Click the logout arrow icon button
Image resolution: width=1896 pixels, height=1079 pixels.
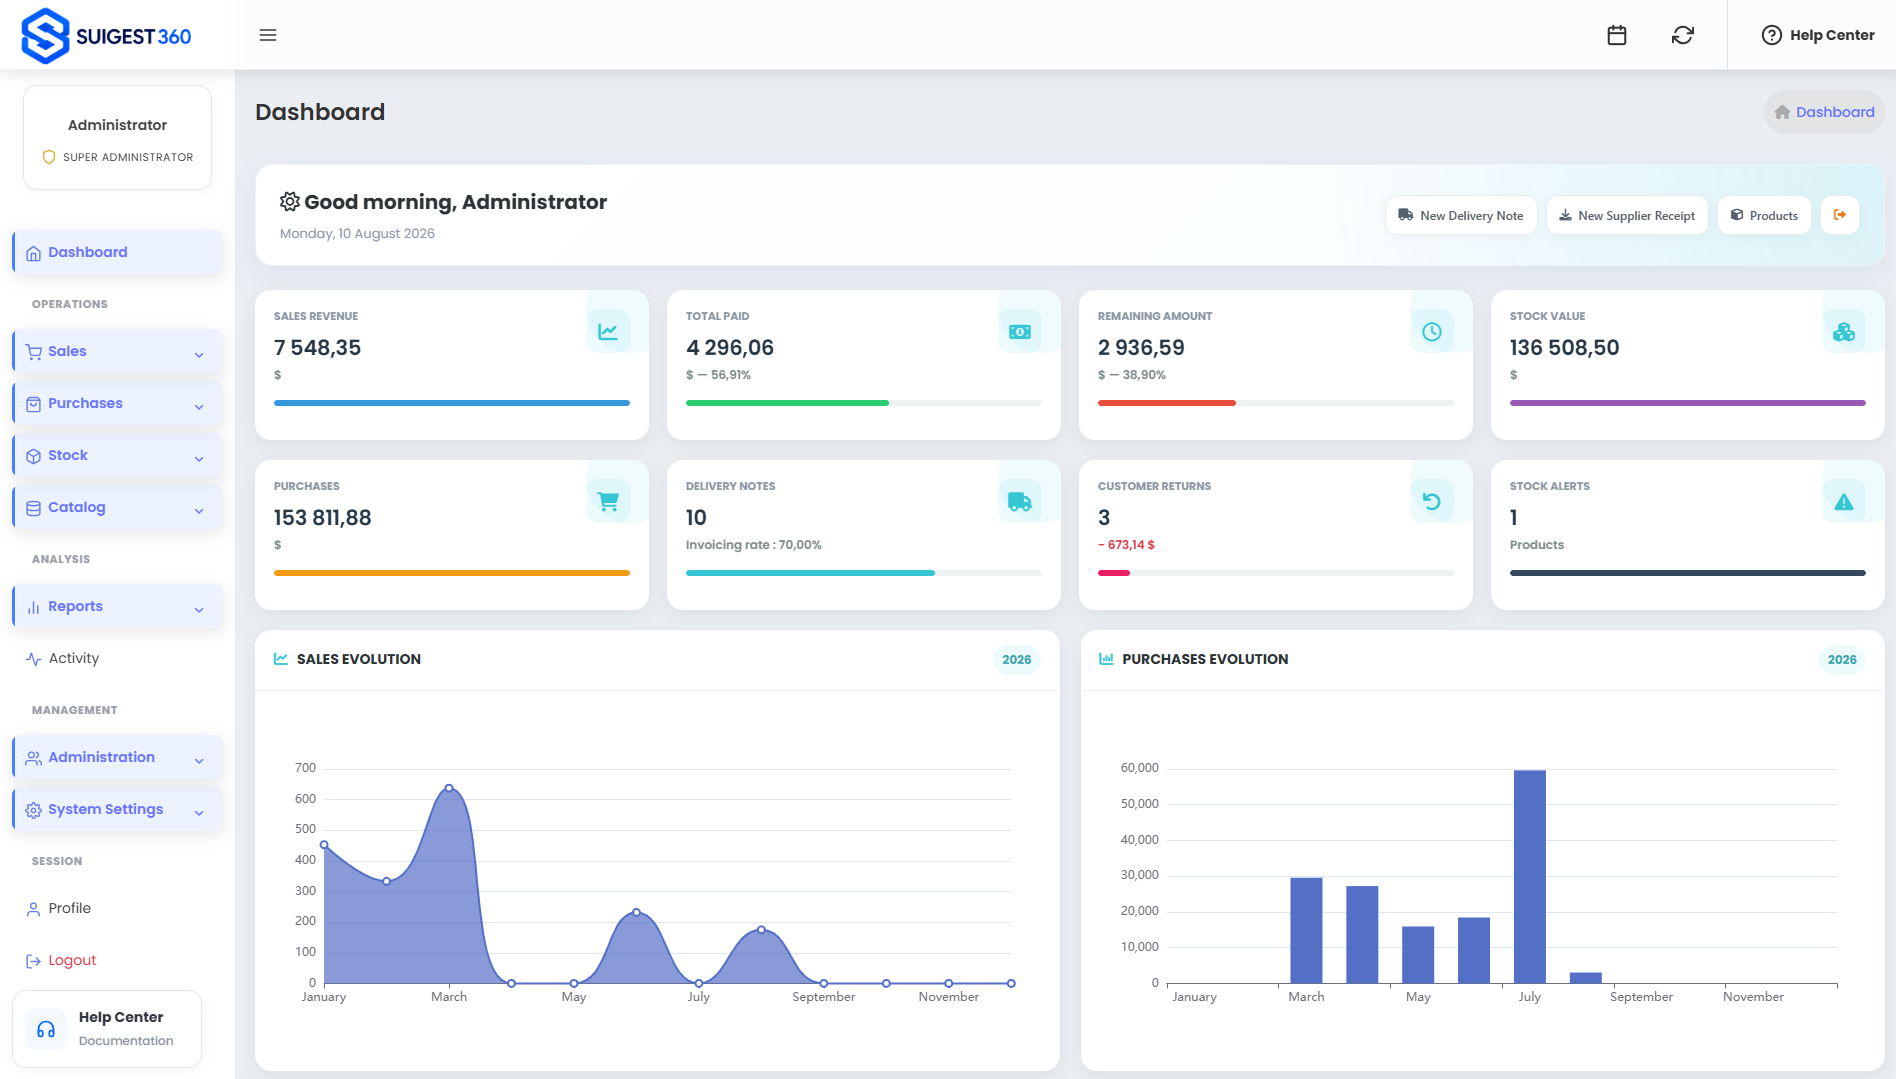coord(1840,215)
